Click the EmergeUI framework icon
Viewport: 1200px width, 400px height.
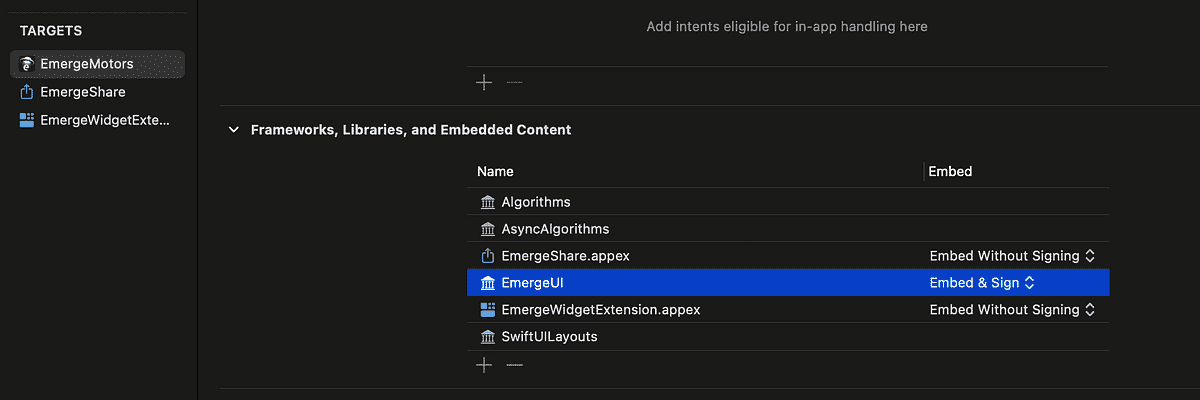pos(488,283)
